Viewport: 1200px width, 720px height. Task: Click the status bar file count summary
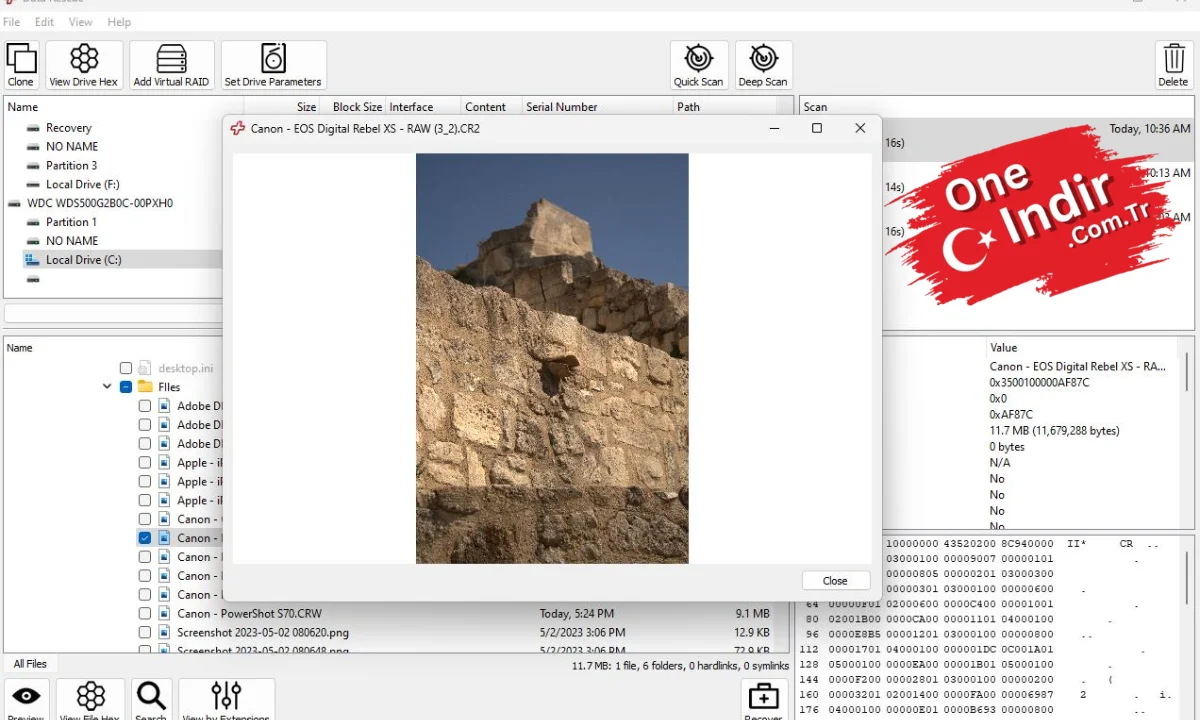(x=680, y=666)
